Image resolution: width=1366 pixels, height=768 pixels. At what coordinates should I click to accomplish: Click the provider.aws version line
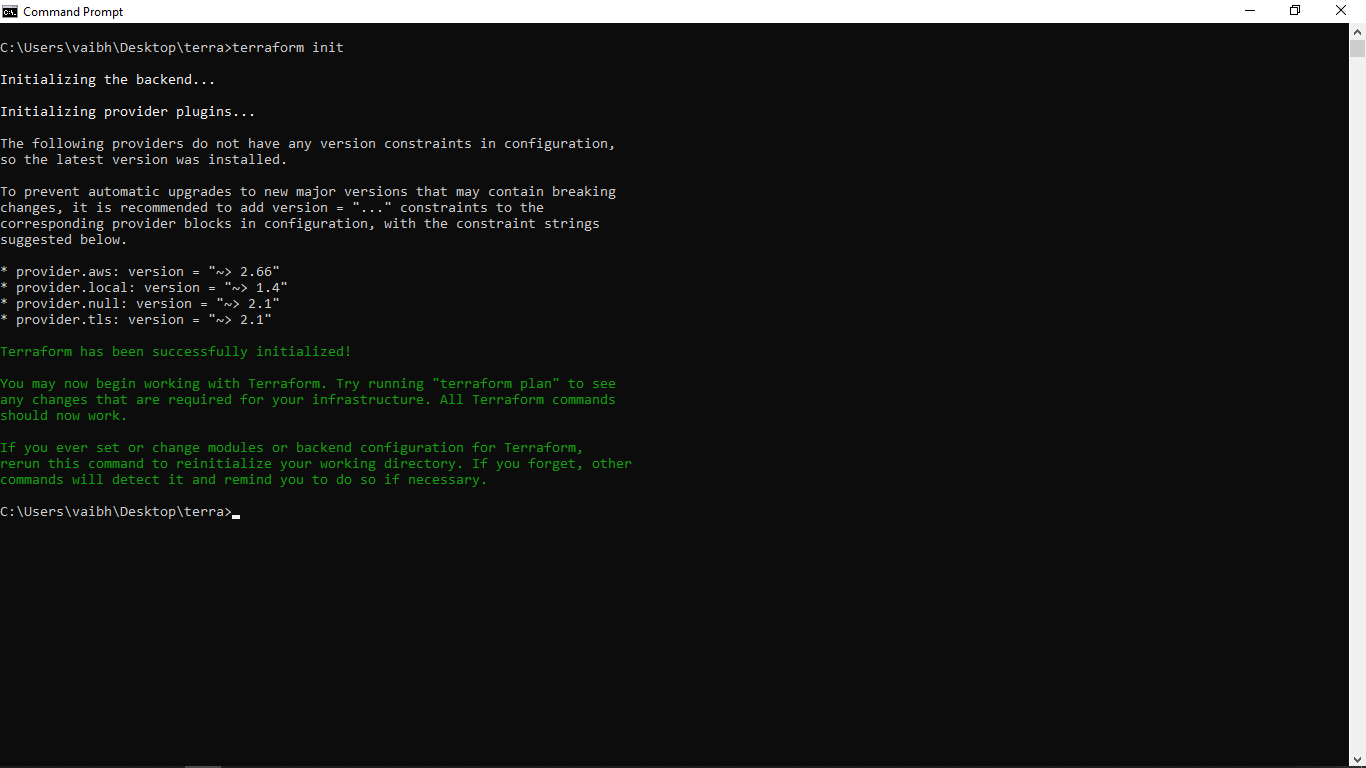[140, 271]
